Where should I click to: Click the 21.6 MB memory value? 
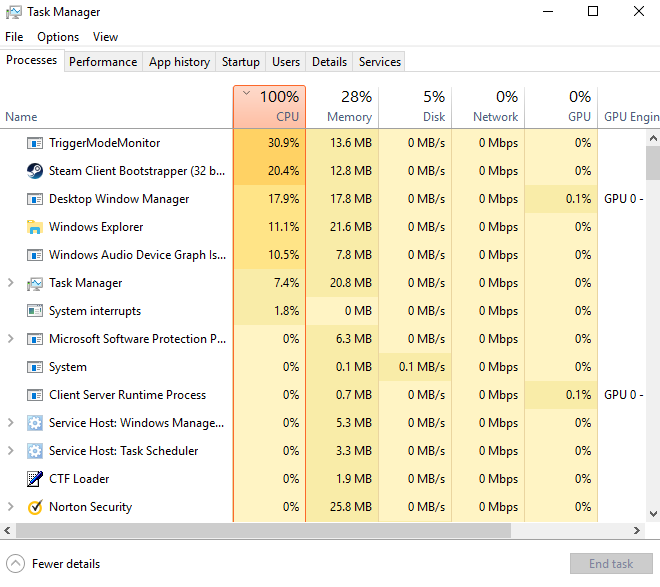351,227
